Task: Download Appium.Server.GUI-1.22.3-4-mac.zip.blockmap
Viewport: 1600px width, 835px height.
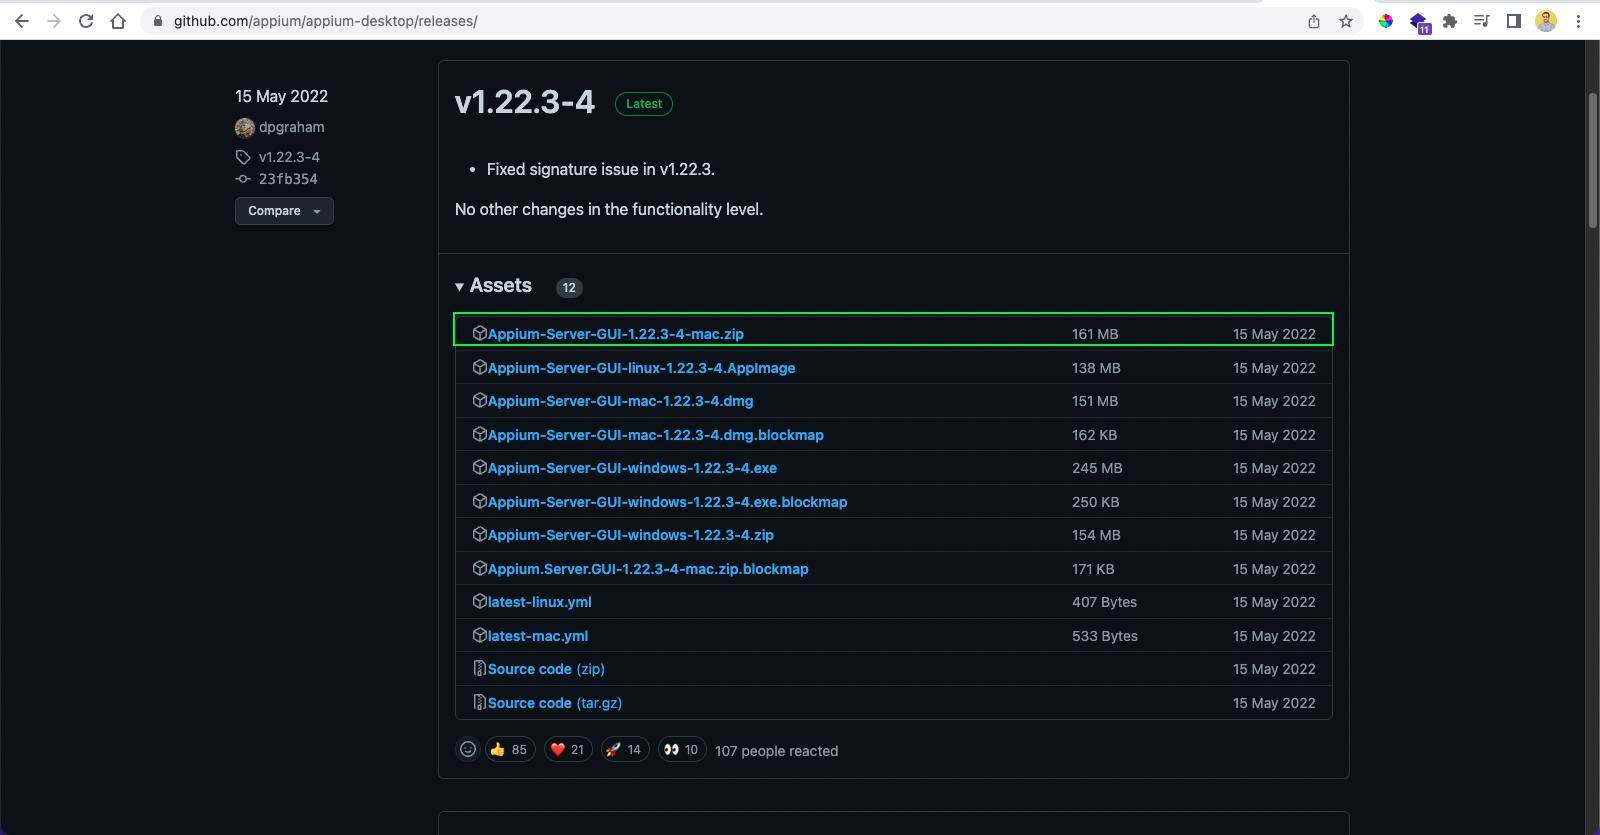Action: click(x=648, y=569)
